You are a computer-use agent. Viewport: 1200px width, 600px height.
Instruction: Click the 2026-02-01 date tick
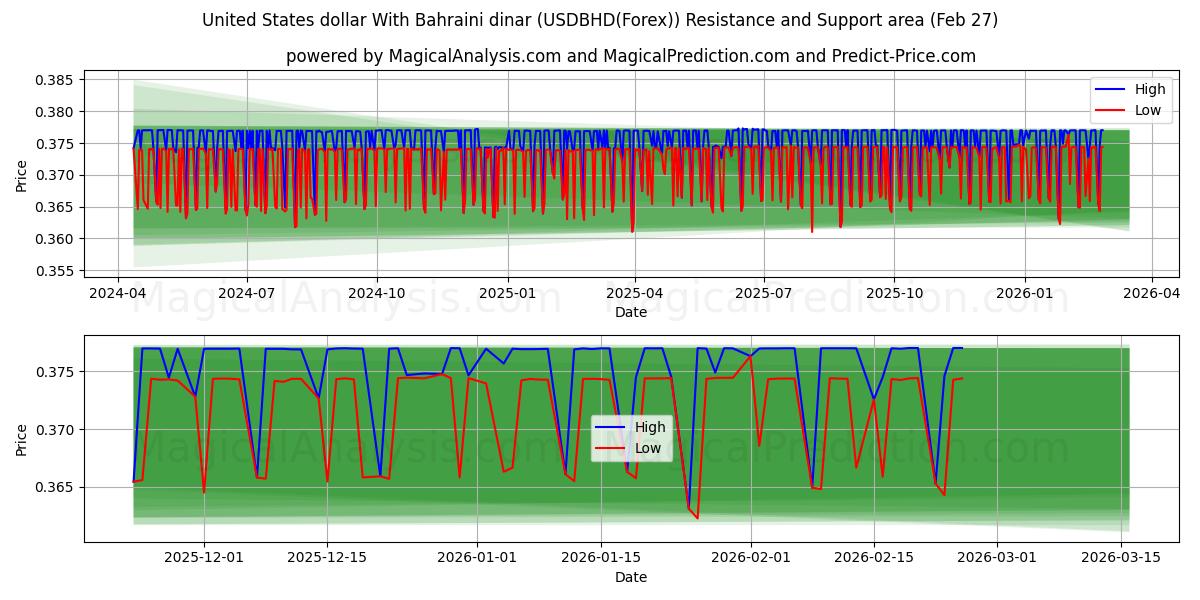pos(750,558)
